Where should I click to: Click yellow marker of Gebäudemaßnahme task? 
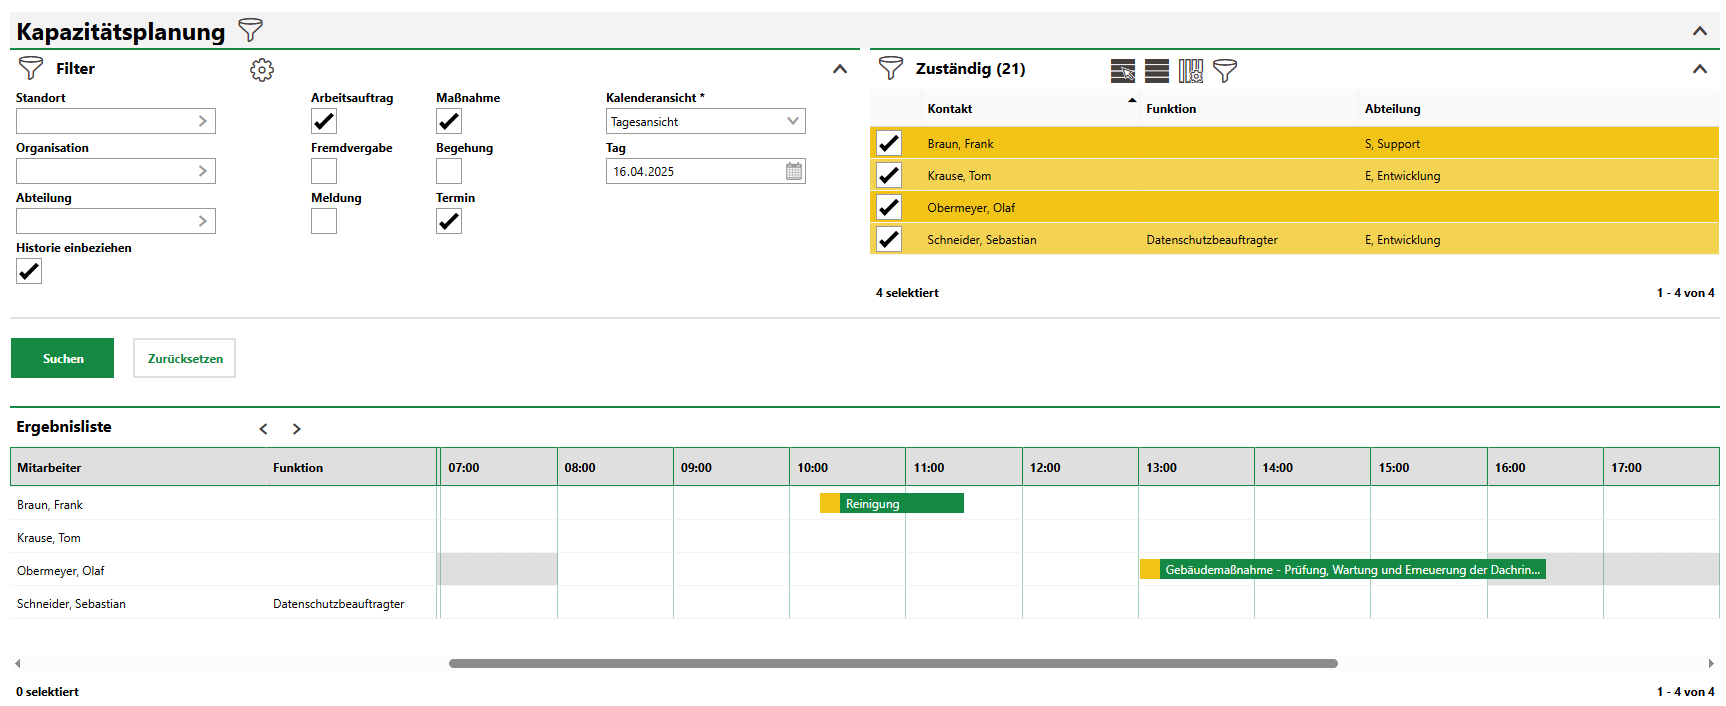(x=1150, y=569)
